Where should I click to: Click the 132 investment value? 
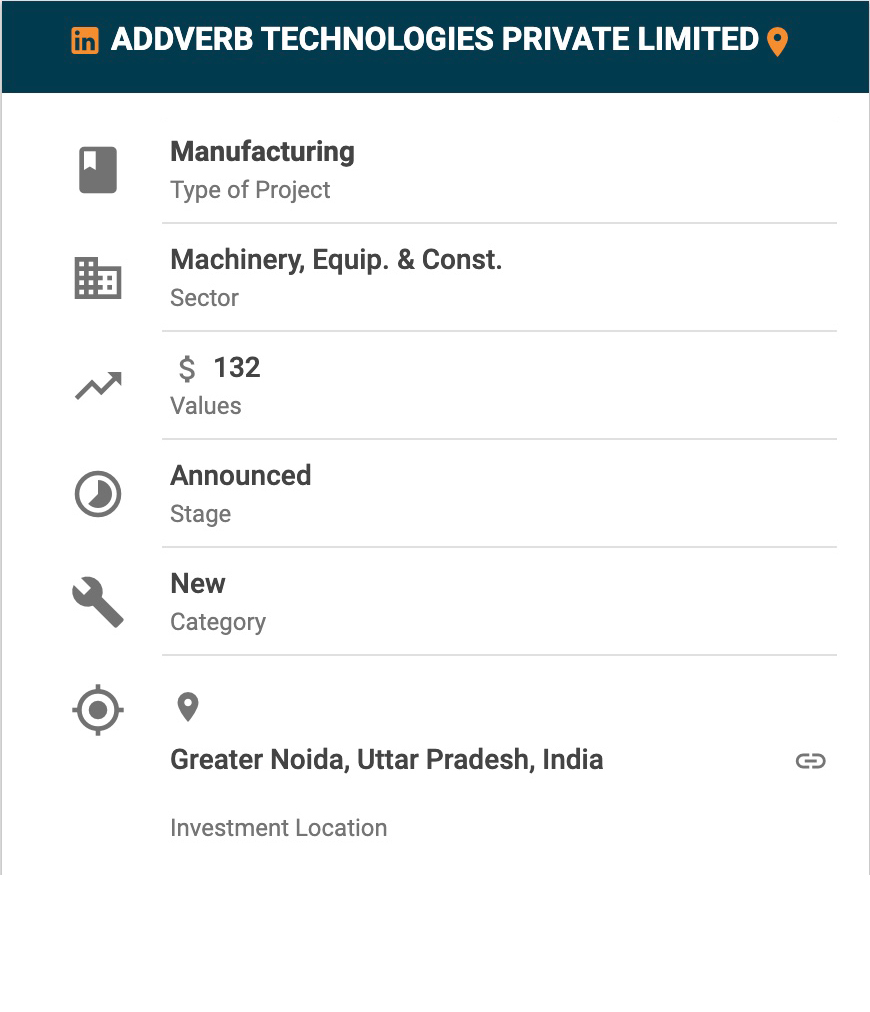237,368
